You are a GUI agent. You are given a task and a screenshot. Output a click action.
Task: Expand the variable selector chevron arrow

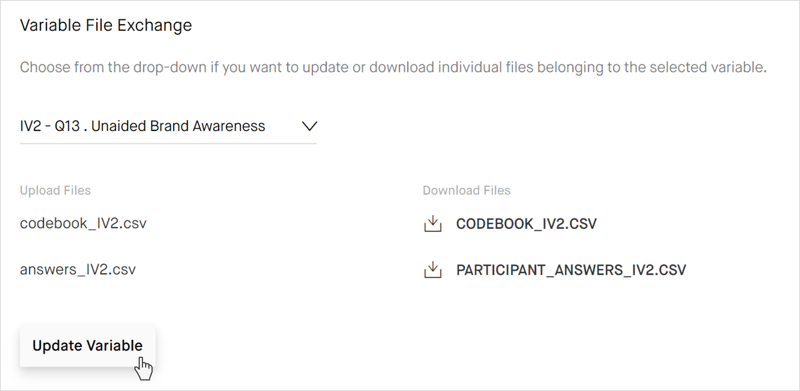(309, 126)
